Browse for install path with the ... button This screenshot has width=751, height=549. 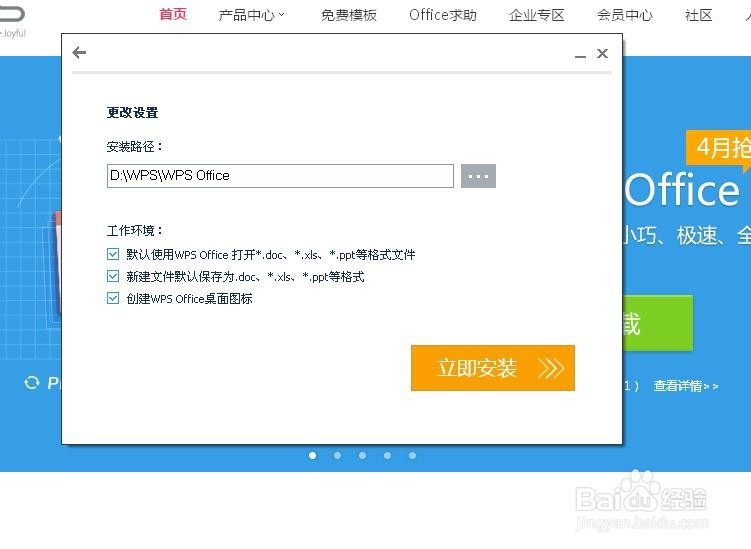click(478, 176)
